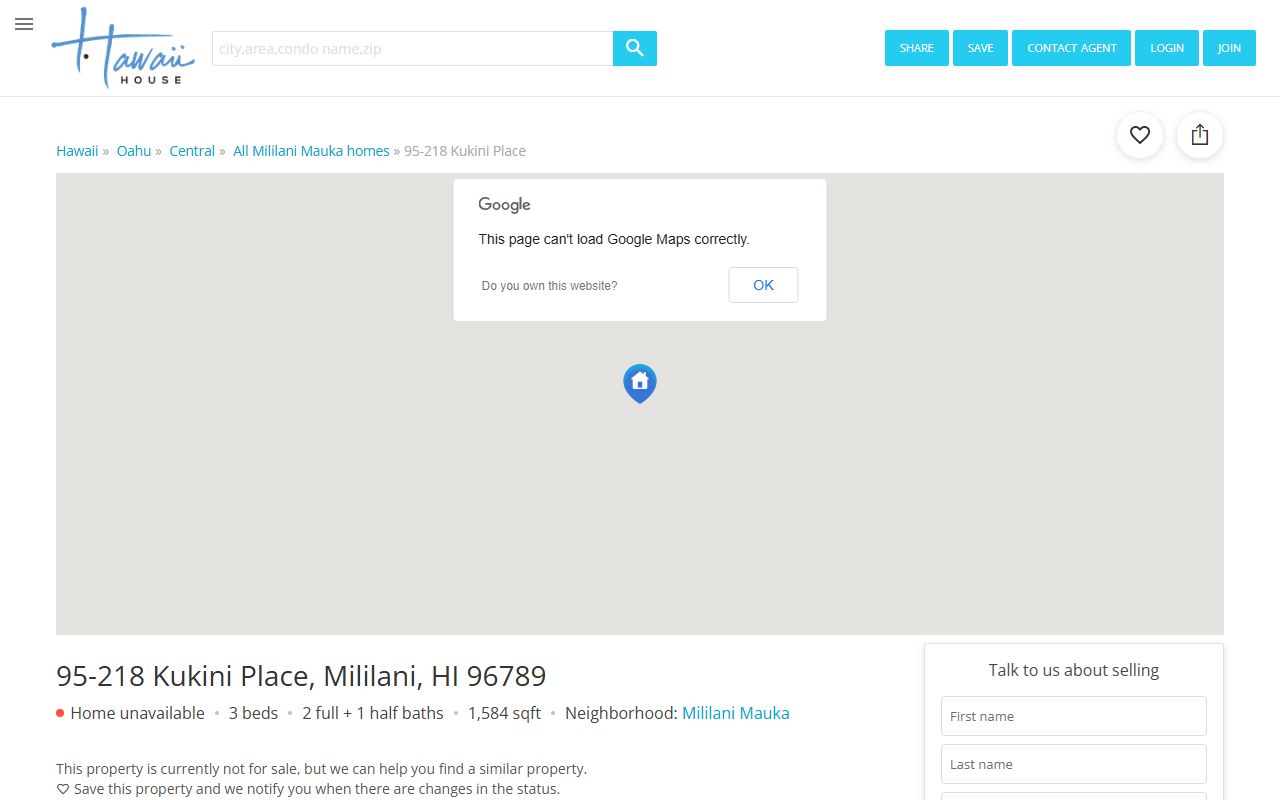1280x800 pixels.
Task: Click 'This page can't load Google Maps correctly' message
Action: (614, 239)
